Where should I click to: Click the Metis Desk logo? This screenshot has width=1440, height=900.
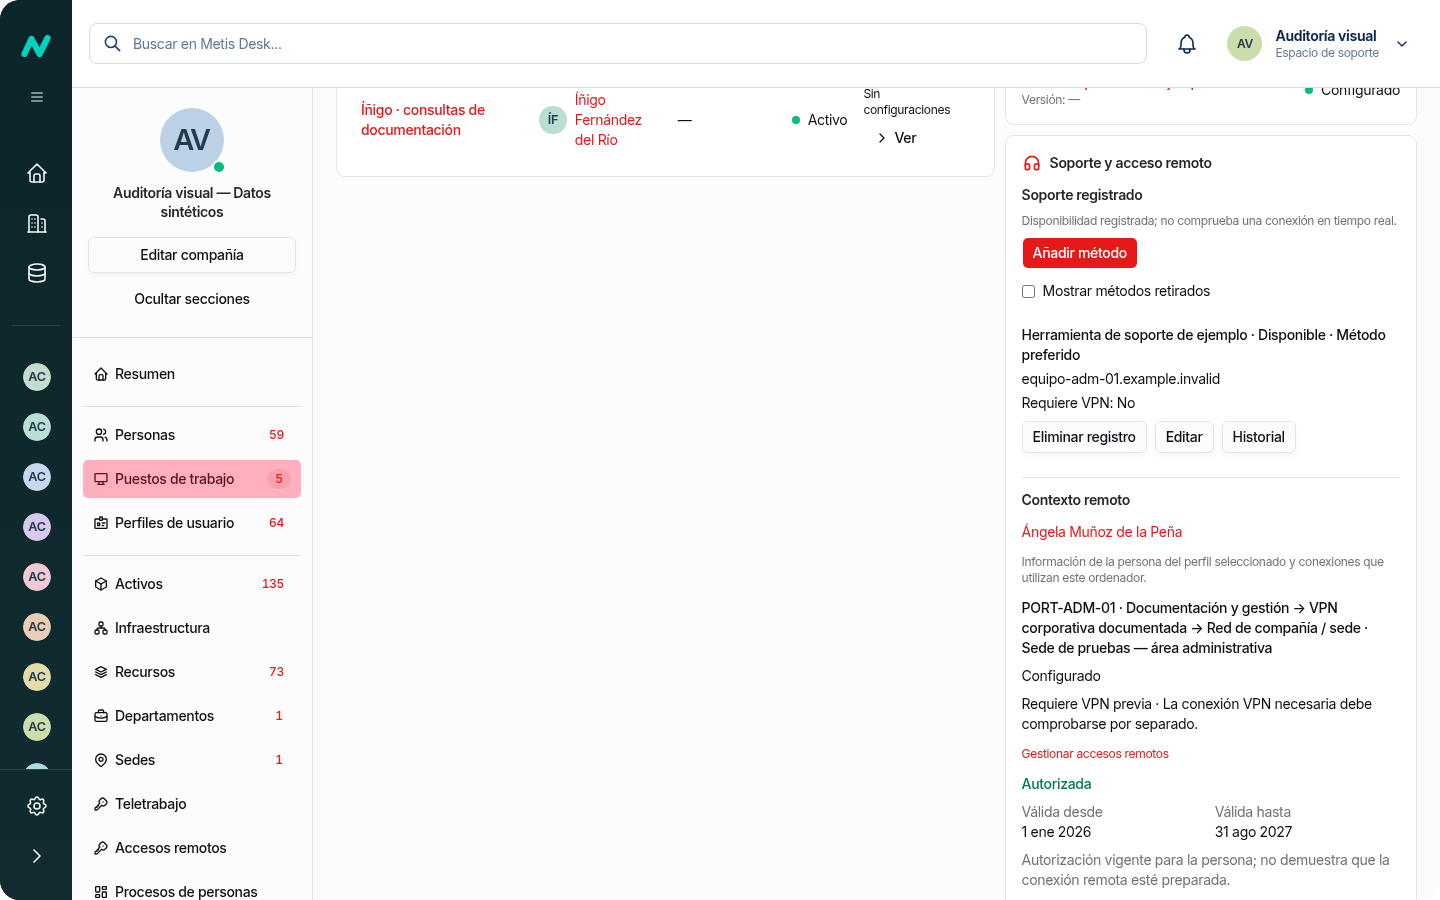[x=36, y=46]
